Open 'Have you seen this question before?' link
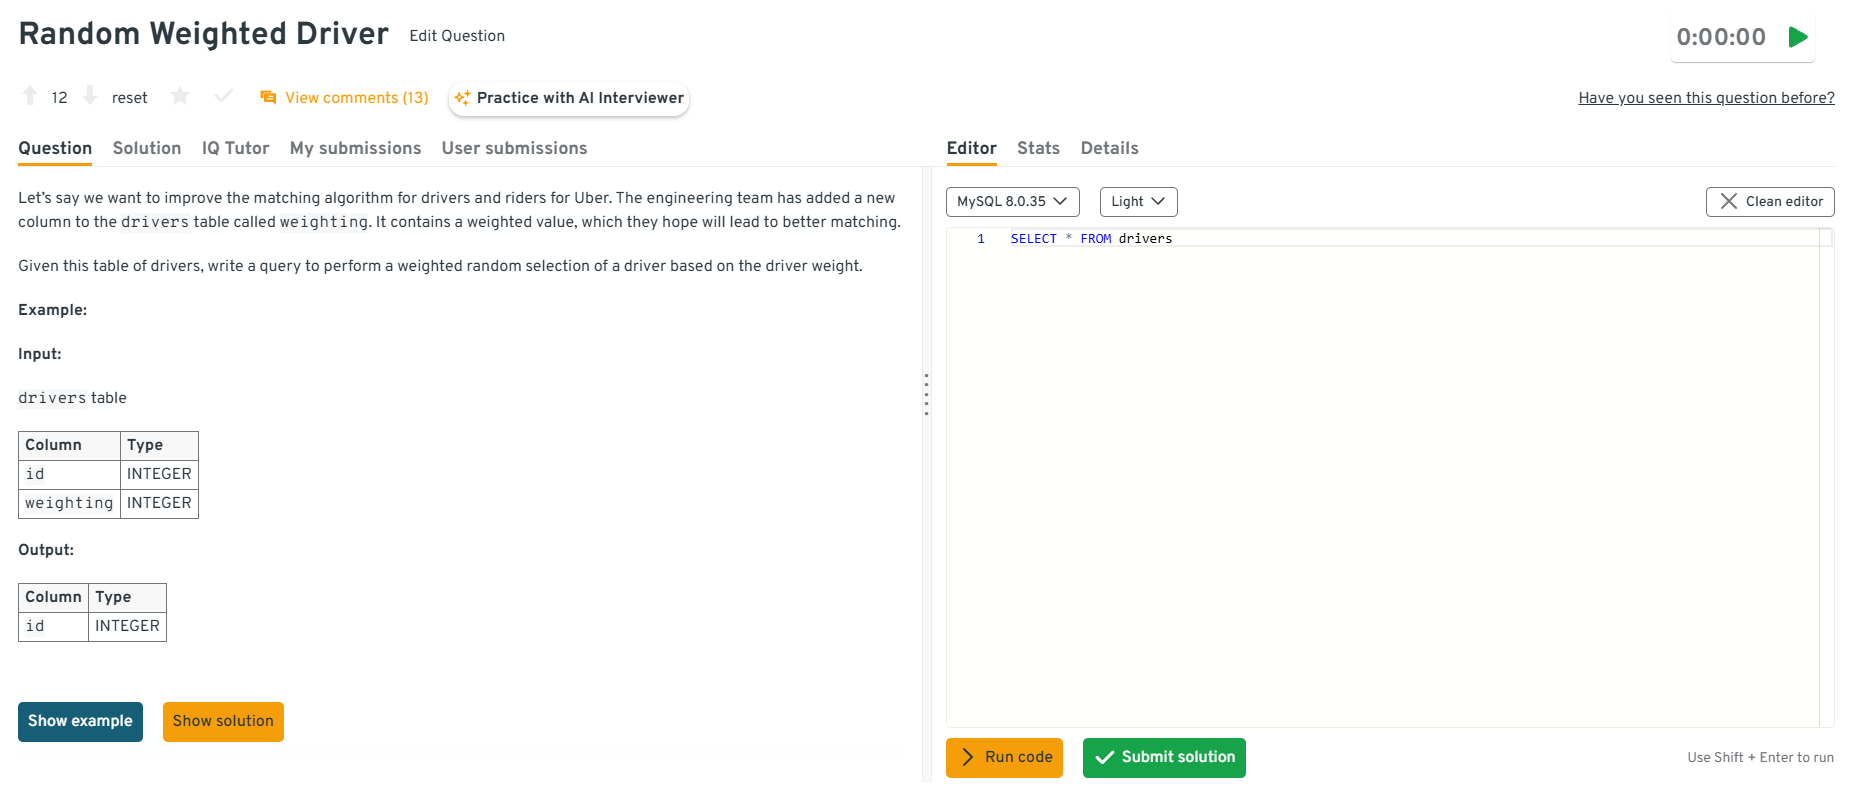1858x793 pixels. (1706, 98)
